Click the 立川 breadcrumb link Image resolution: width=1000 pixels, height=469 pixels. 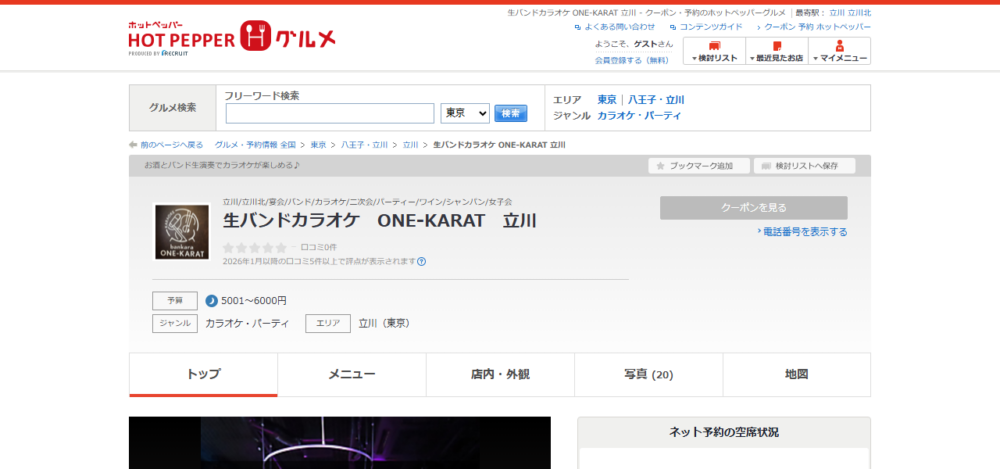(410, 145)
